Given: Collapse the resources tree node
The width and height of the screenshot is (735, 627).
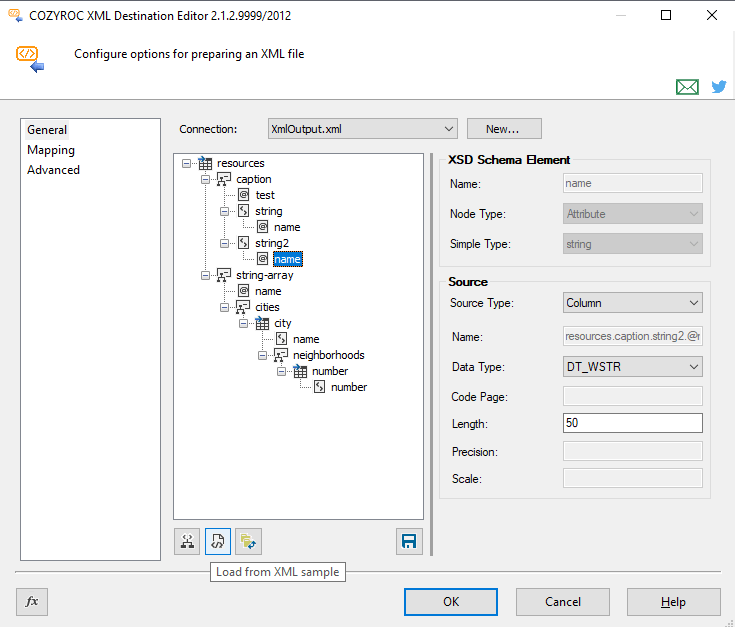Looking at the screenshot, I should pyautogui.click(x=187, y=164).
